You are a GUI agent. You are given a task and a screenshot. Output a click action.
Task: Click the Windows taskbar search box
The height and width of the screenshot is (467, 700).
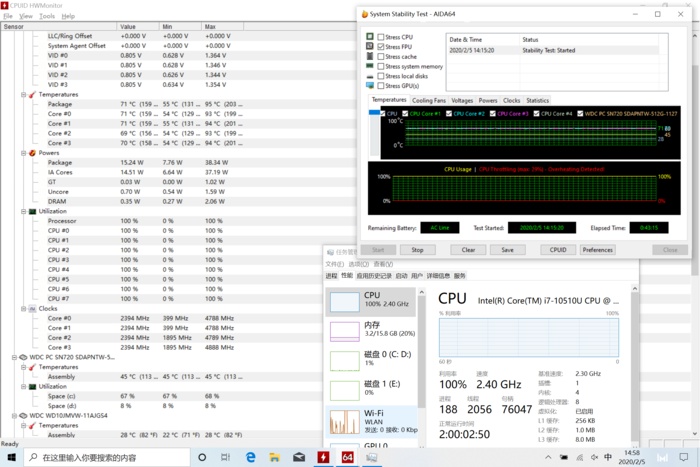107,457
